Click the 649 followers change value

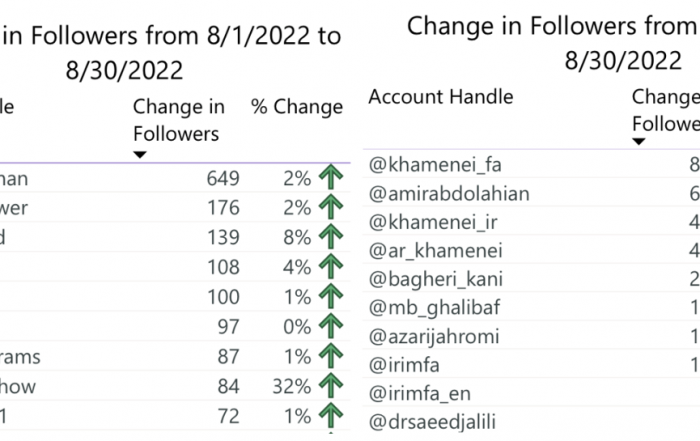(x=223, y=179)
